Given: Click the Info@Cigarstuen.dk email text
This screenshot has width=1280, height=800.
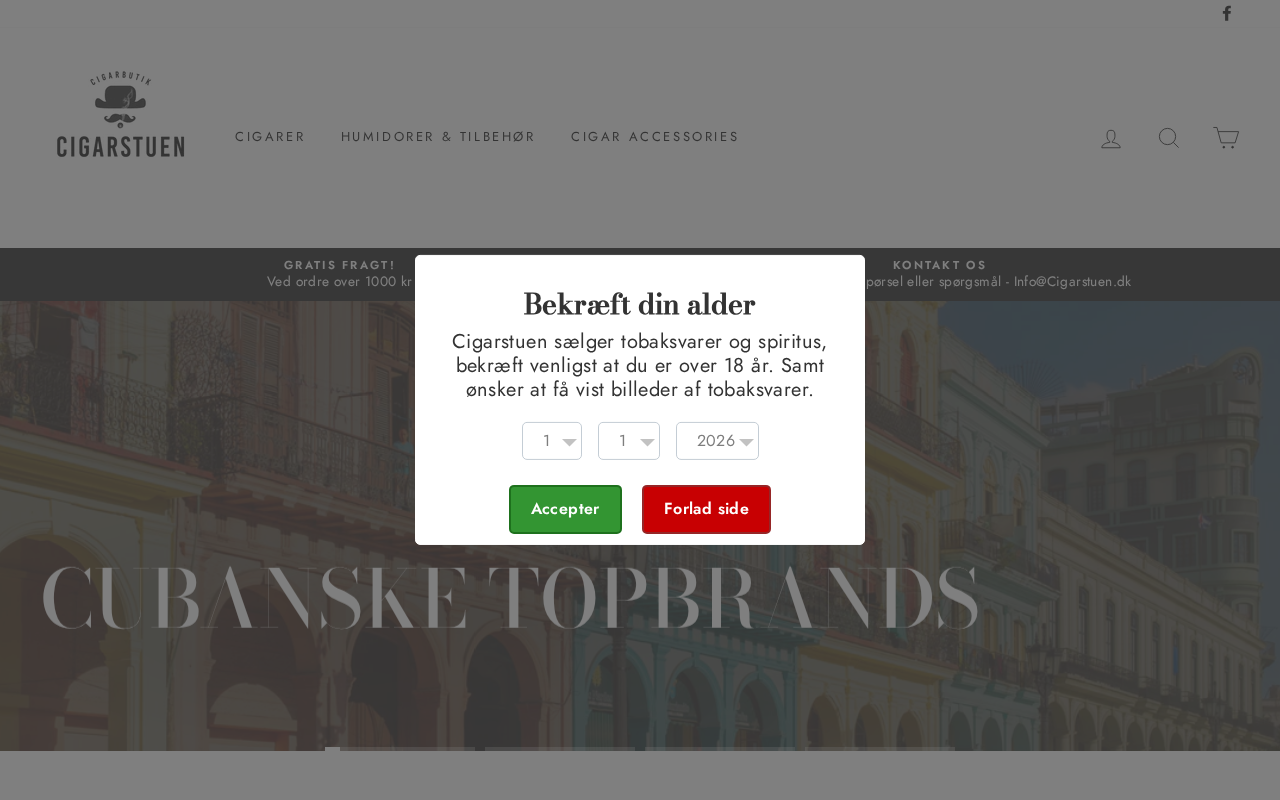Looking at the screenshot, I should 1072,282.
